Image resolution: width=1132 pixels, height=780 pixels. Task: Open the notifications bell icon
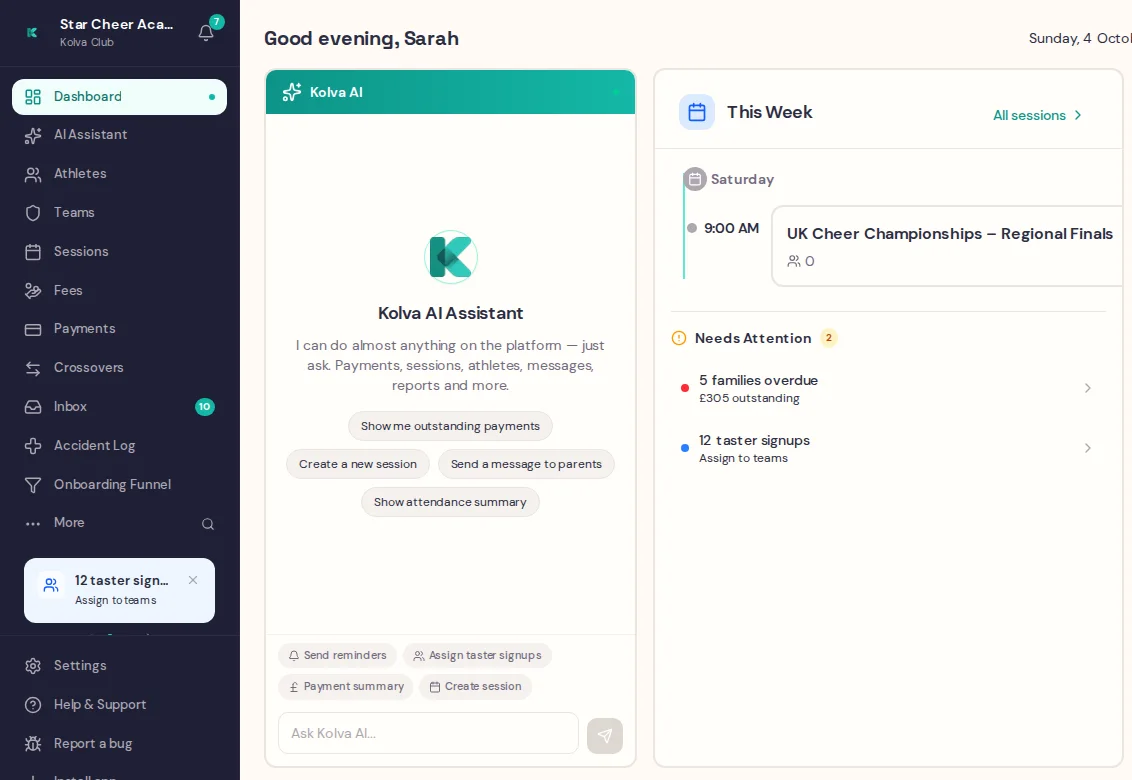[x=206, y=33]
